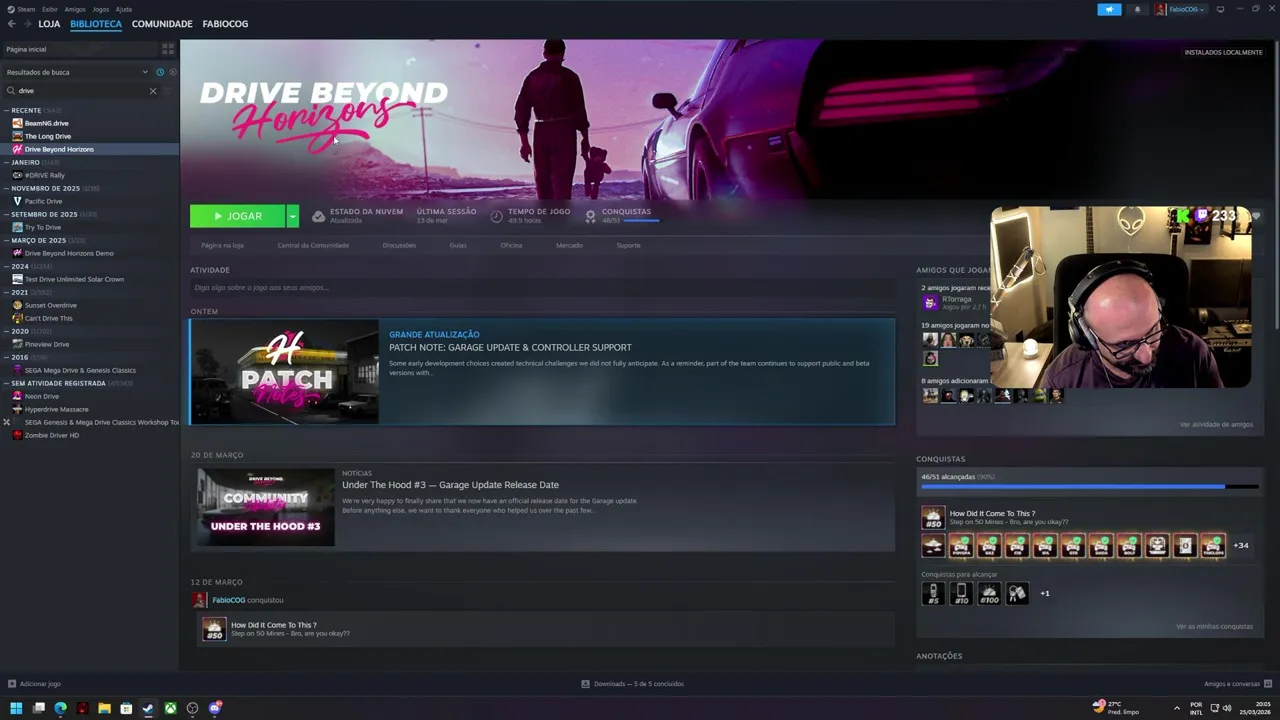The width and height of the screenshot is (1280, 720).
Task: Select BeamNG.drive in the library
Action: (x=47, y=123)
